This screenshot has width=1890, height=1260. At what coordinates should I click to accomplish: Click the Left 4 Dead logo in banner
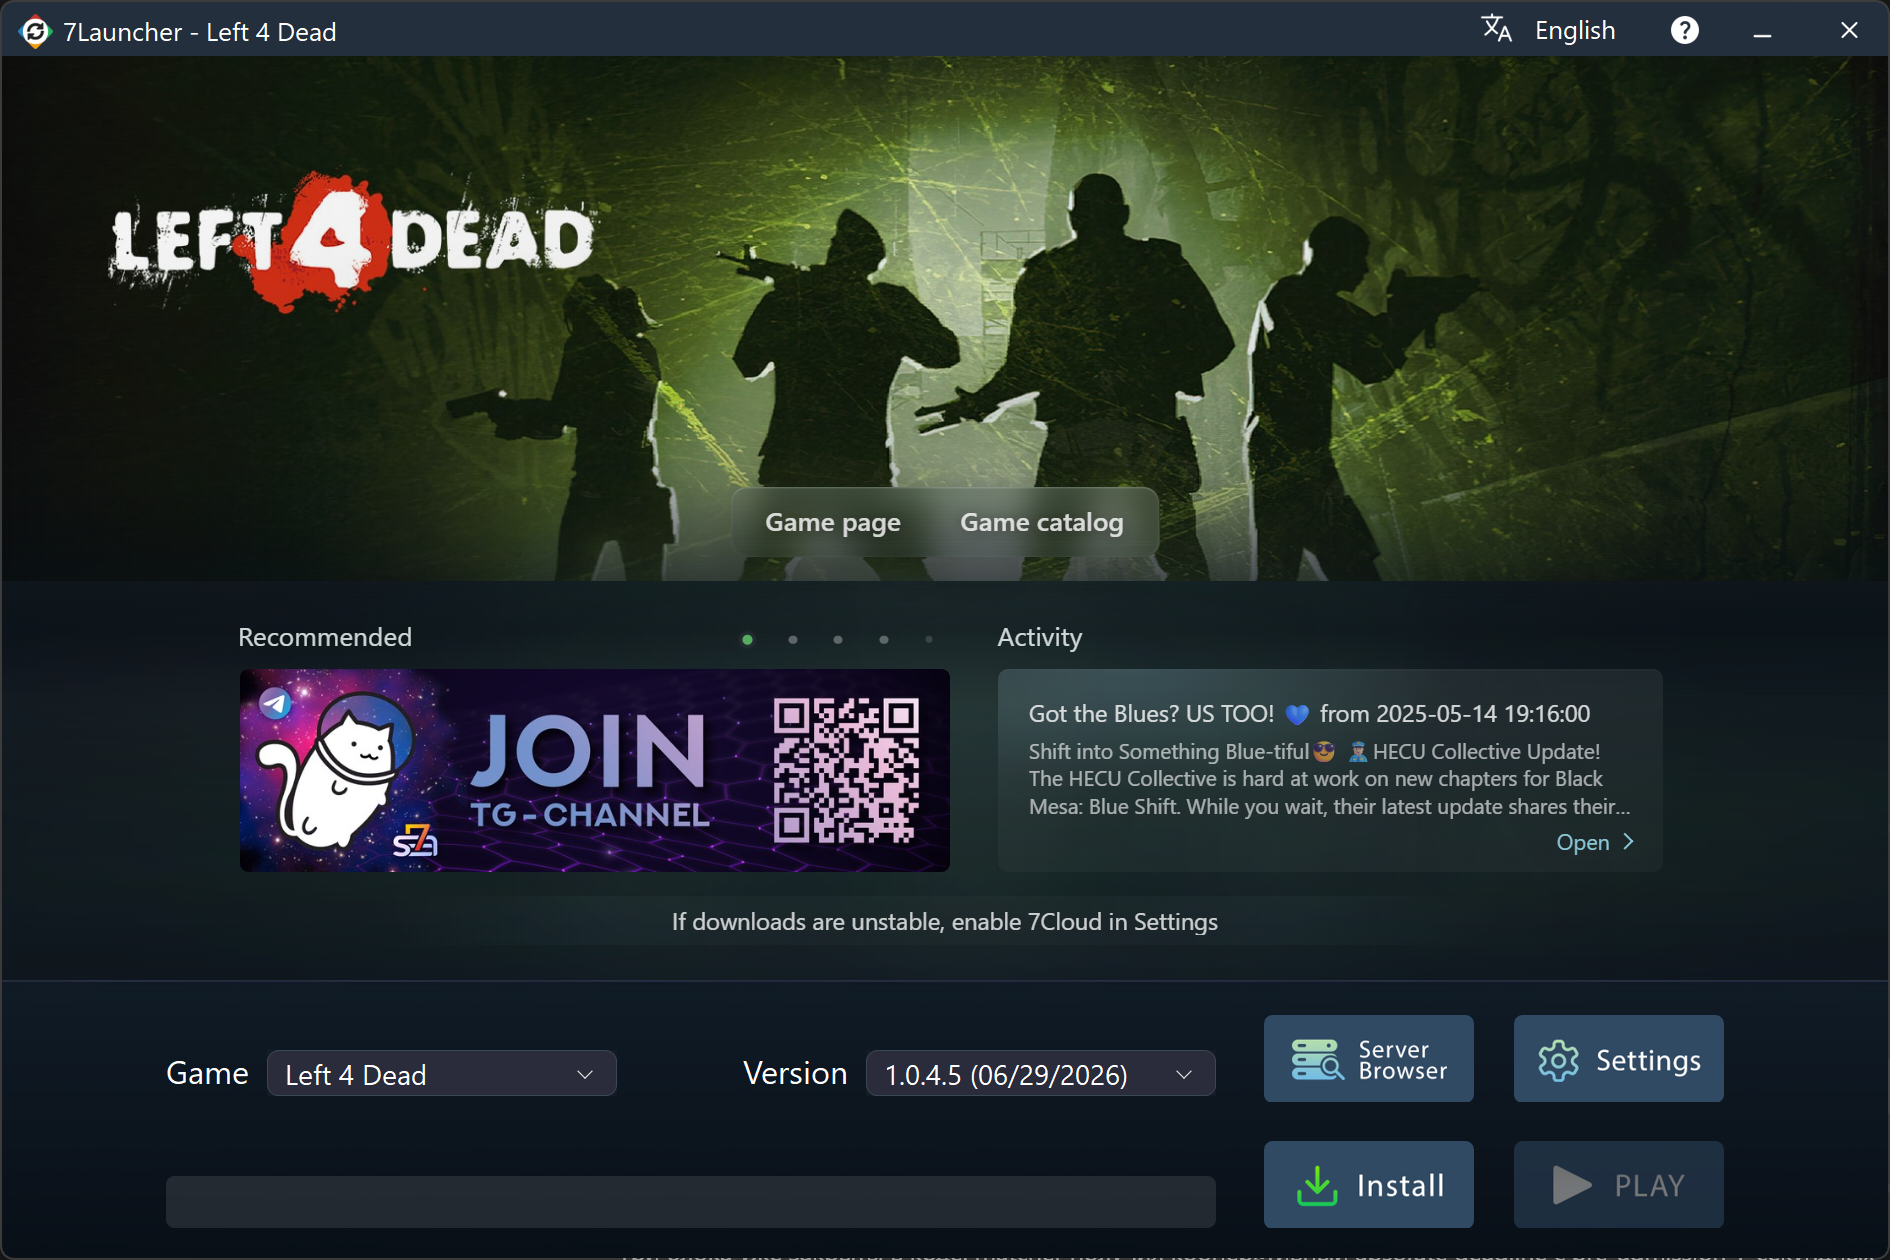click(x=352, y=242)
